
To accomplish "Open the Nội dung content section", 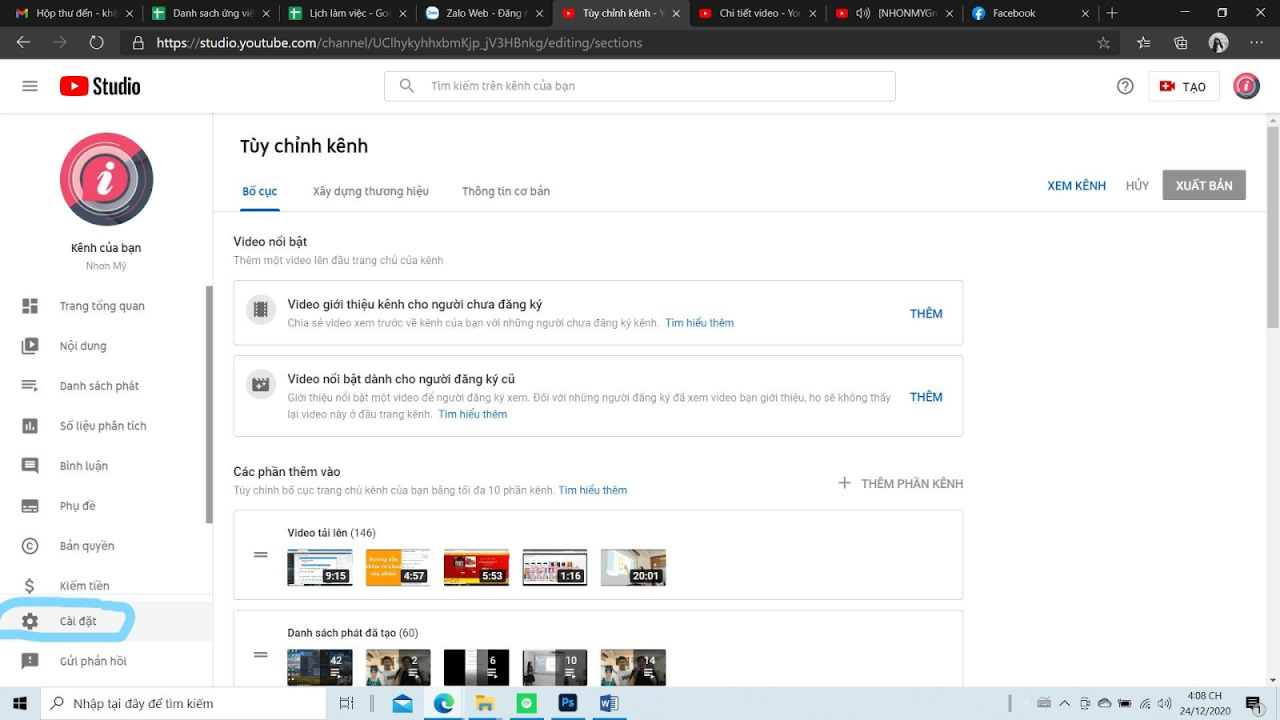I will point(82,345).
